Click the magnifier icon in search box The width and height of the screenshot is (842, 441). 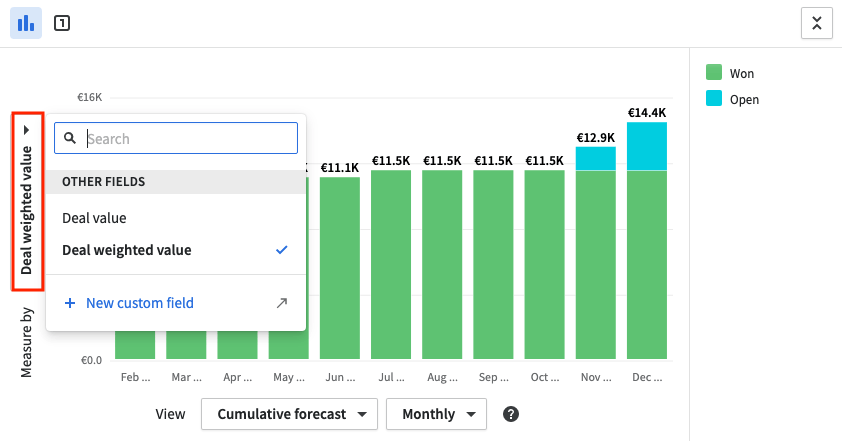pyautogui.click(x=71, y=139)
